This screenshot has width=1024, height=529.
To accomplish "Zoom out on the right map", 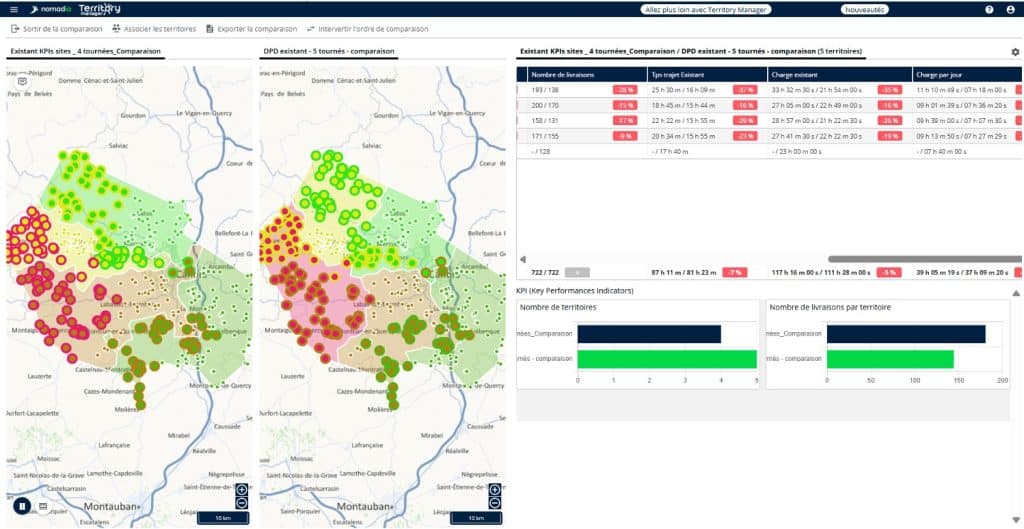I will coord(495,503).
